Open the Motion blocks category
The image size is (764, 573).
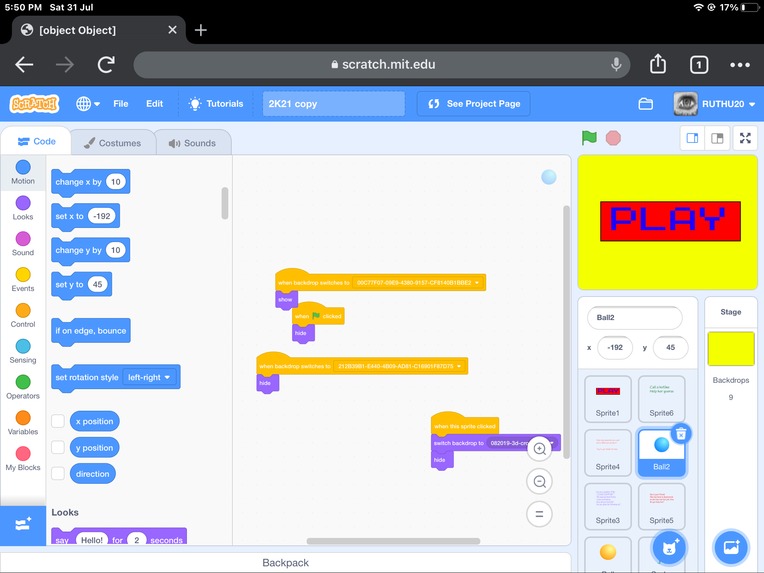point(23,172)
